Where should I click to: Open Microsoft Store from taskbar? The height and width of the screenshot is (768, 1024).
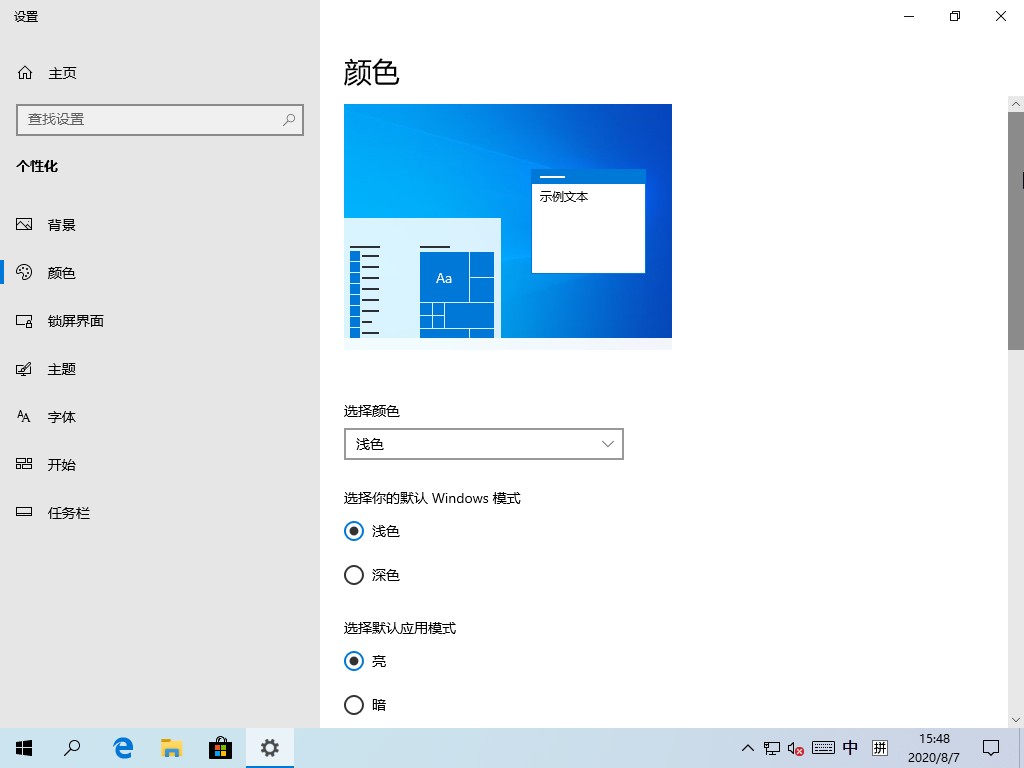pos(220,747)
